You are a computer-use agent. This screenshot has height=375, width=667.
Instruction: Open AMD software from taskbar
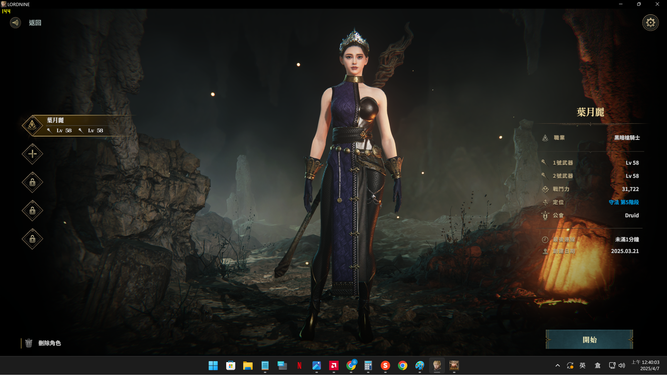(334, 365)
